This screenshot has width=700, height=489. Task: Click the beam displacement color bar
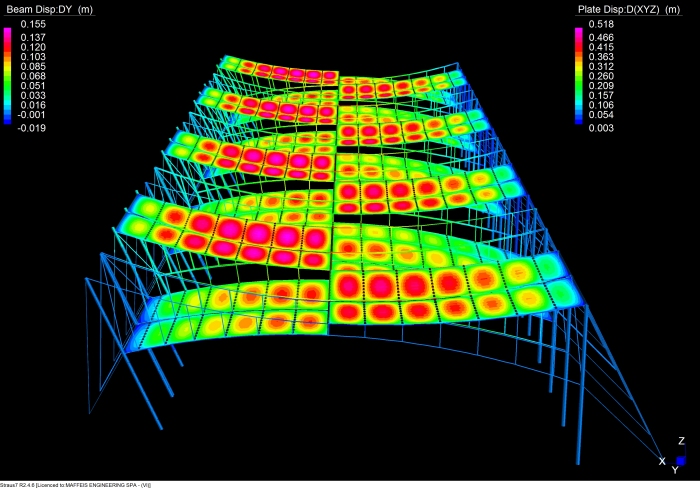pyautogui.click(x=6, y=75)
